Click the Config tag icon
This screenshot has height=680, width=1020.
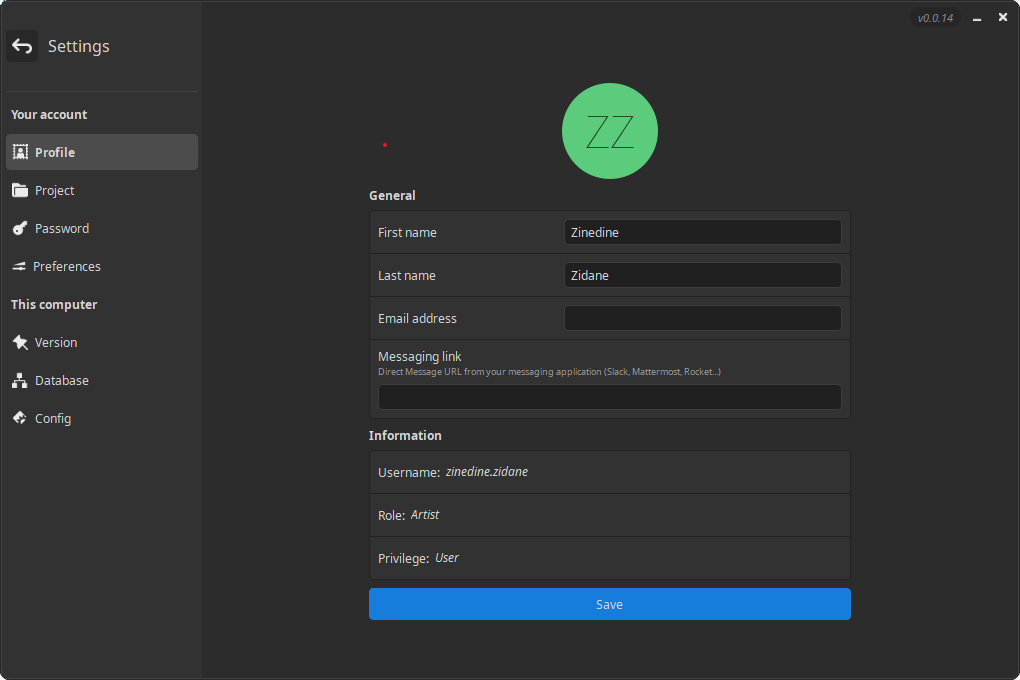(20, 419)
